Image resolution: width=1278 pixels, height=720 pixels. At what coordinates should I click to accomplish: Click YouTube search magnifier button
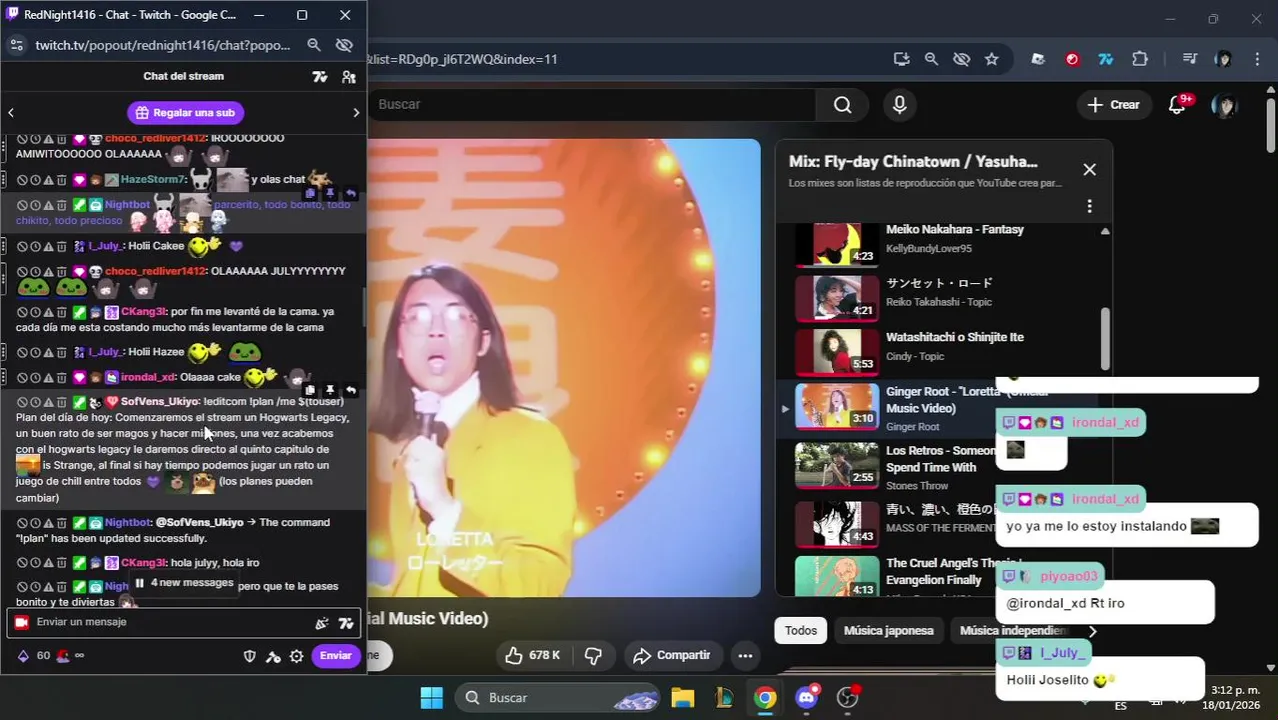click(843, 105)
